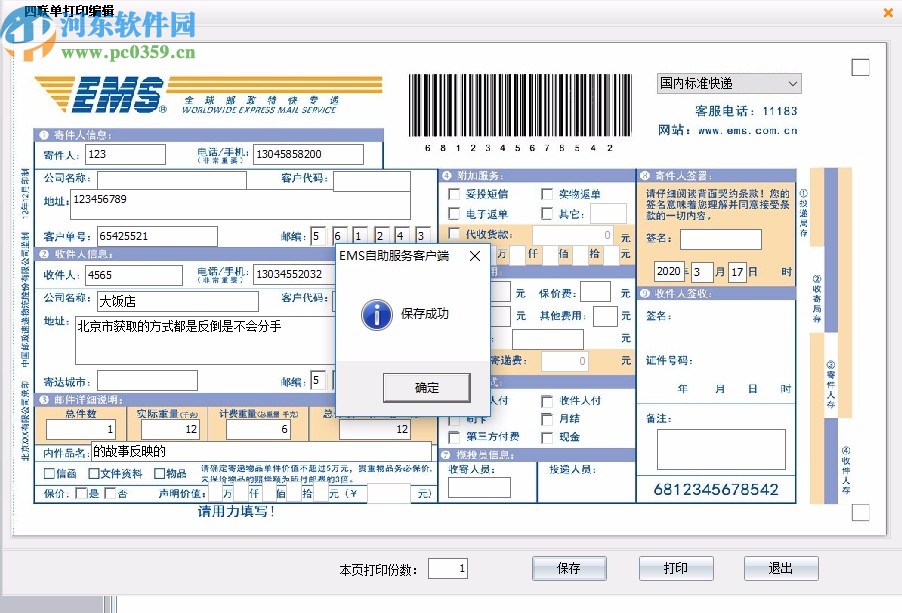Image resolution: width=902 pixels, height=613 pixels.
Task: Click the 河东软件园 watermark logo
Action: click(x=30, y=30)
